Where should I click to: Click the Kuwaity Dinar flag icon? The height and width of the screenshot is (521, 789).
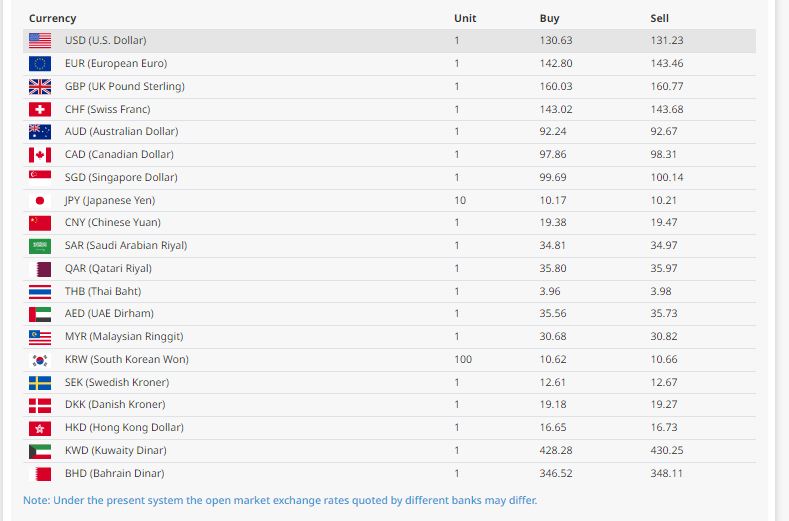[40, 451]
